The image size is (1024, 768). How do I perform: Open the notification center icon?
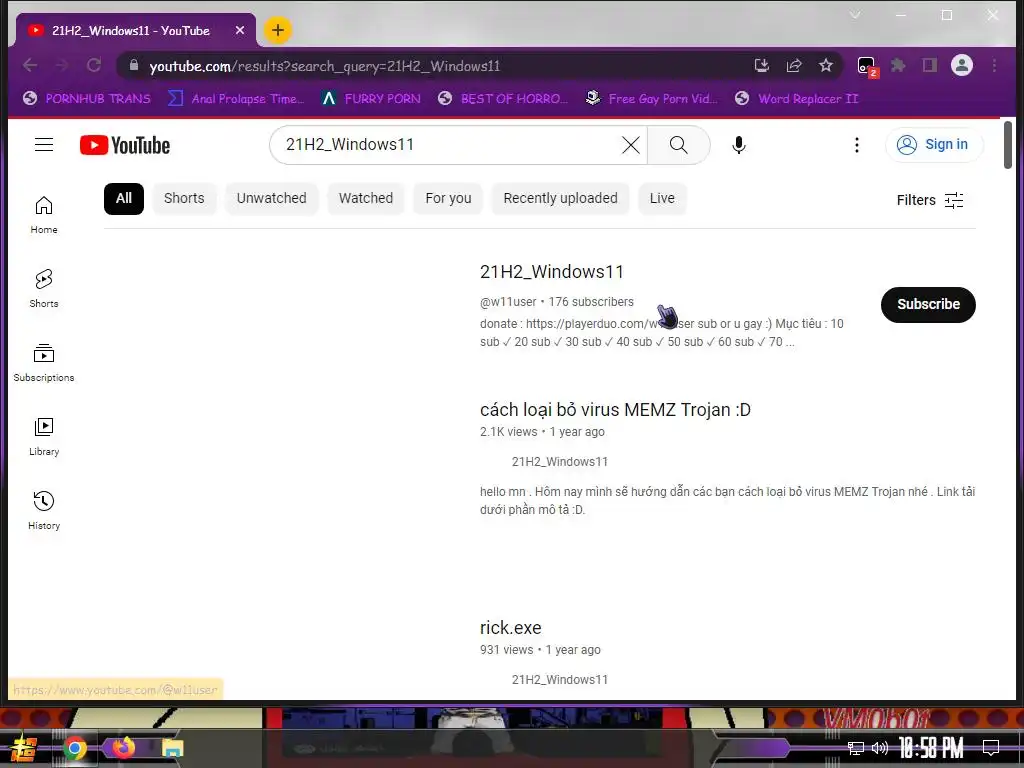coord(991,748)
